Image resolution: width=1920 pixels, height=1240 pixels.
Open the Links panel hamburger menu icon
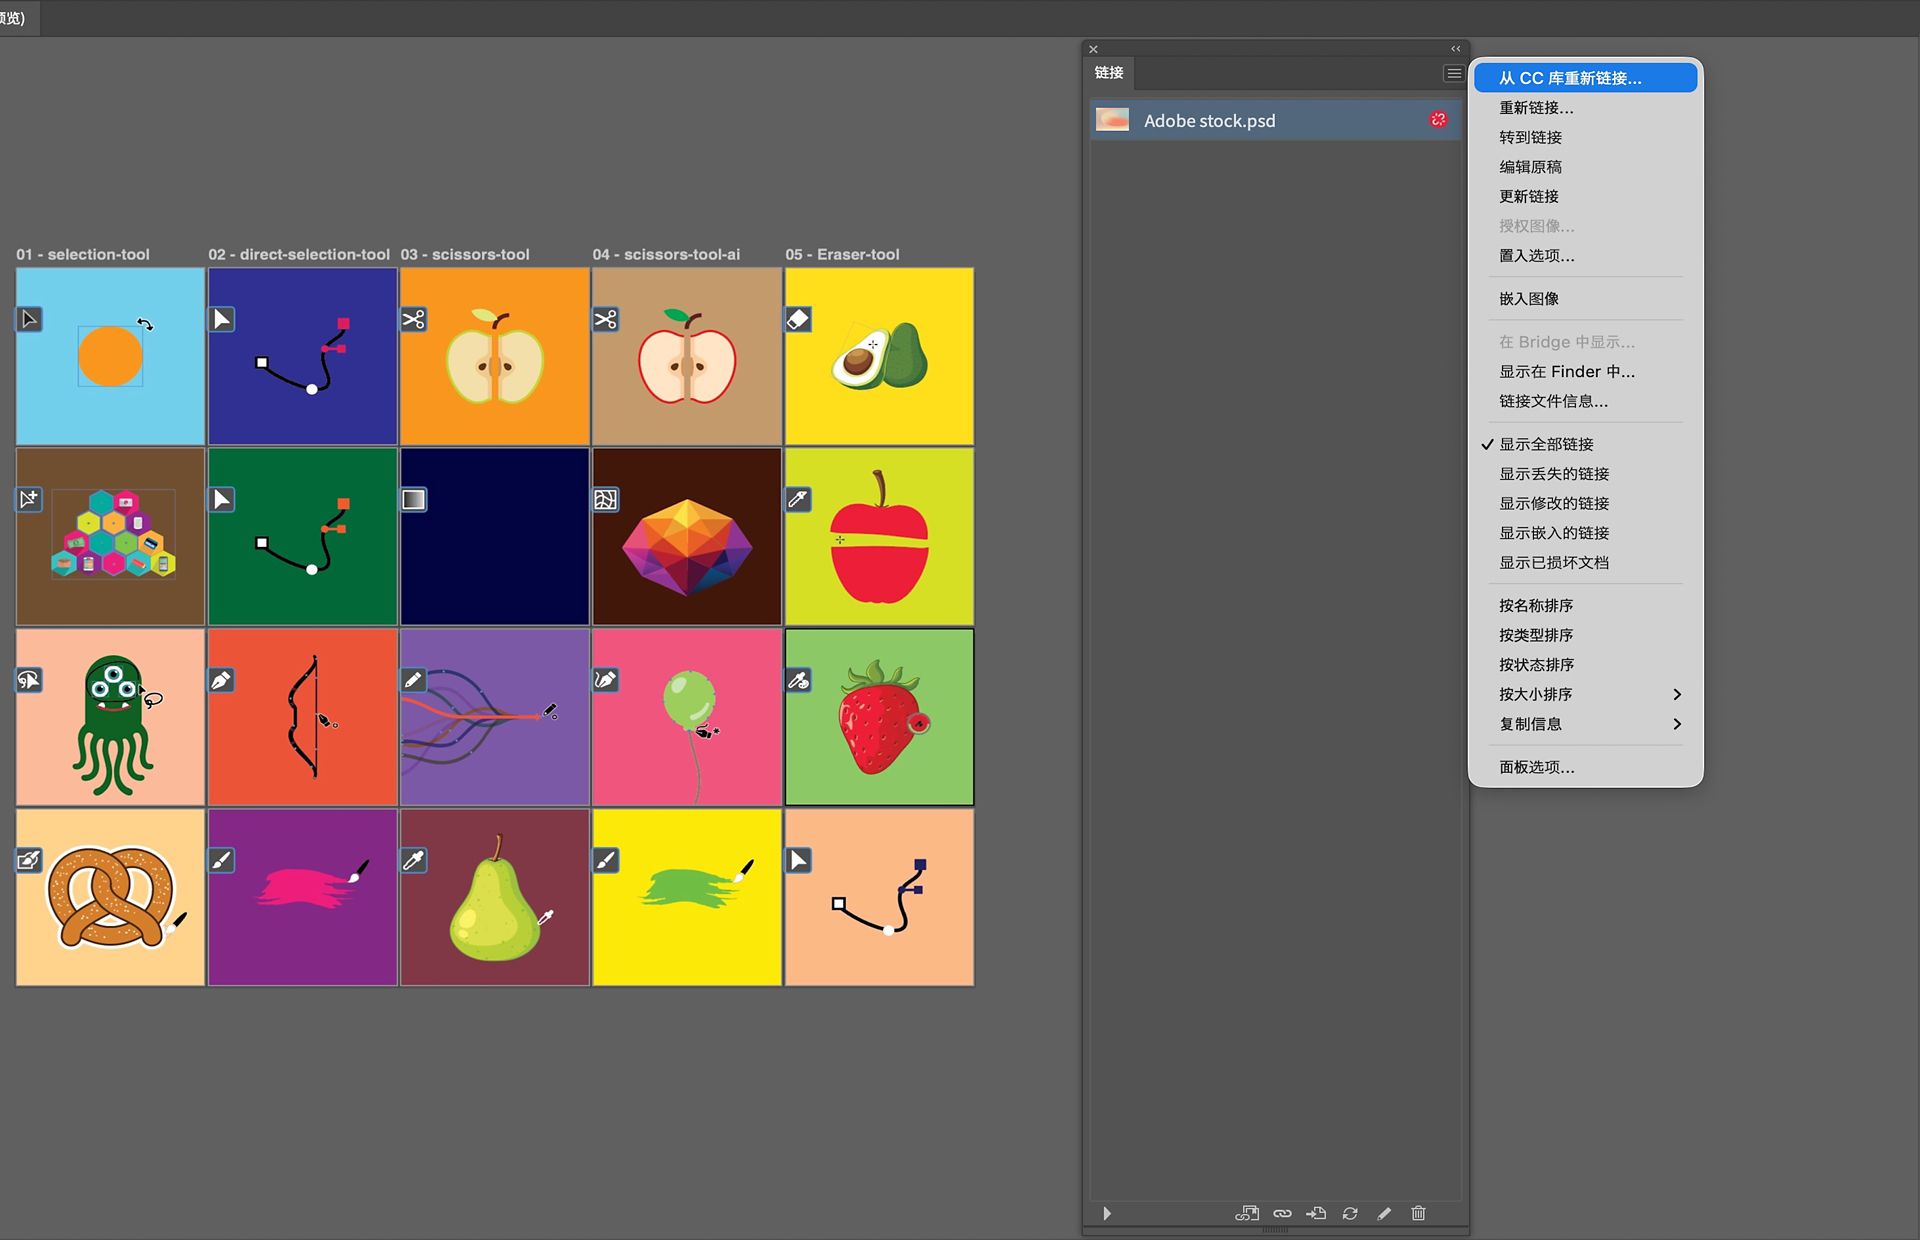(1453, 73)
